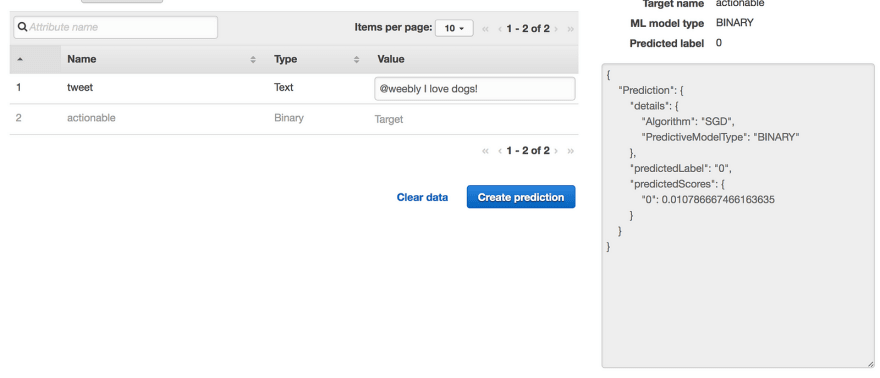
Task: Edit the tweet value text field
Action: click(475, 89)
